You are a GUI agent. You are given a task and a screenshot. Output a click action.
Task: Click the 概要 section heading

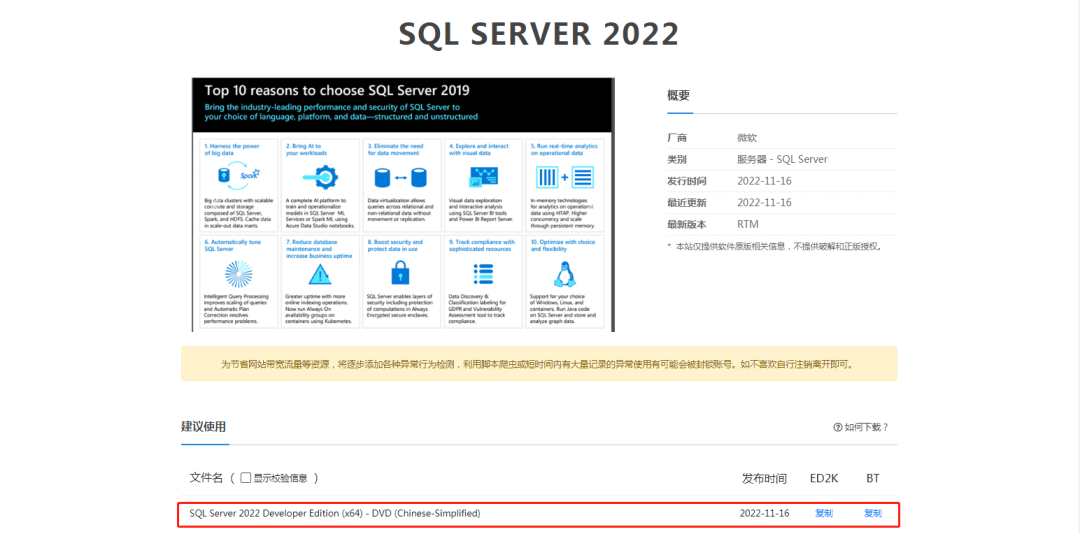pyautogui.click(x=678, y=96)
